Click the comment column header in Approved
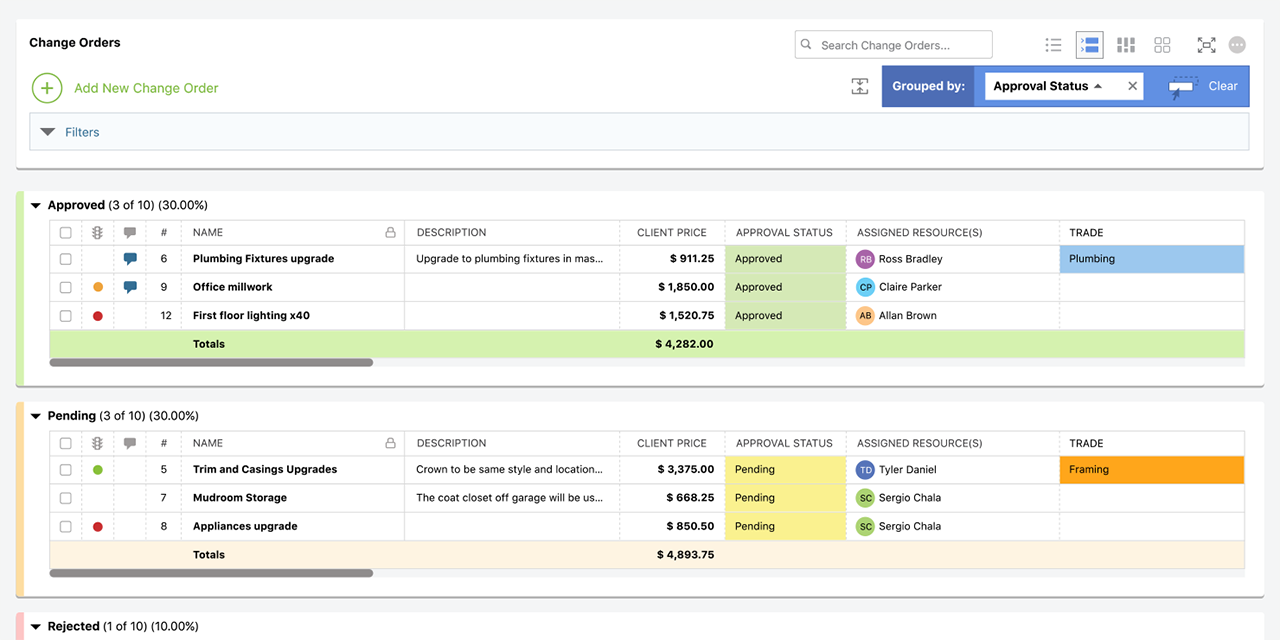Image resolution: width=1280 pixels, height=640 pixels. (130, 233)
